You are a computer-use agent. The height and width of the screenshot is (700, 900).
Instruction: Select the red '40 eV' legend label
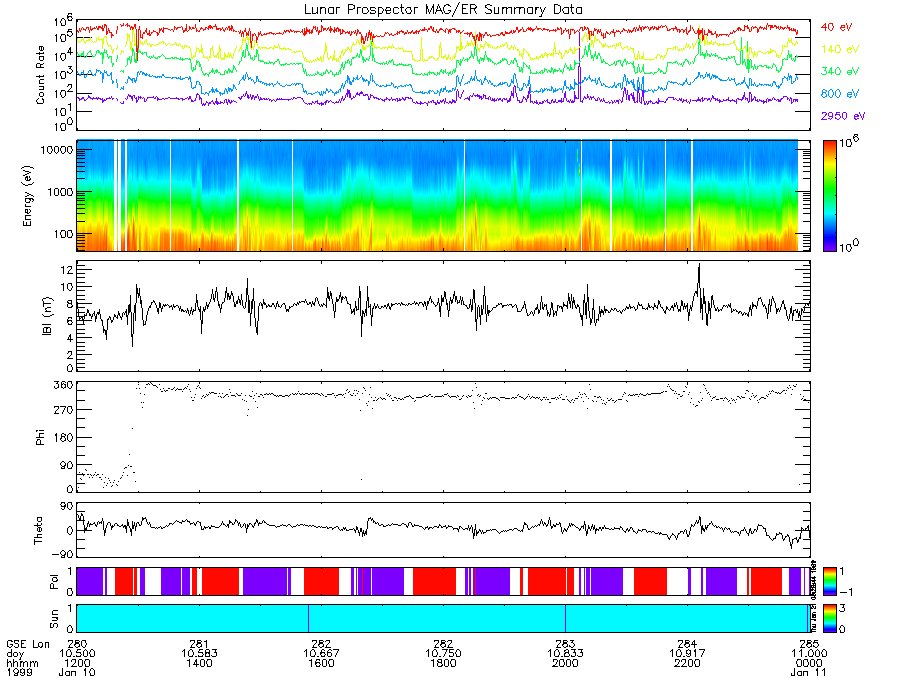(x=836, y=27)
